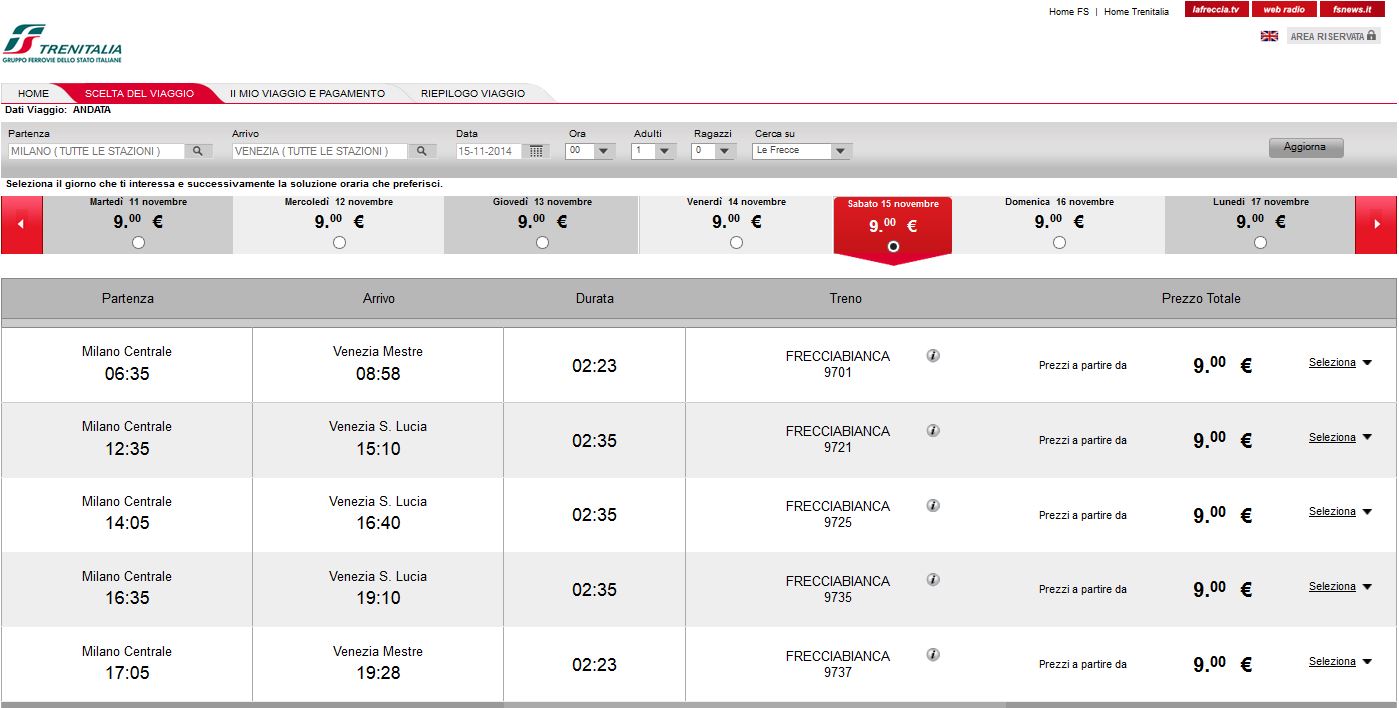Expand Seleziona for the 14:05 train
This screenshot has height=708, width=1399.
(x=1340, y=512)
